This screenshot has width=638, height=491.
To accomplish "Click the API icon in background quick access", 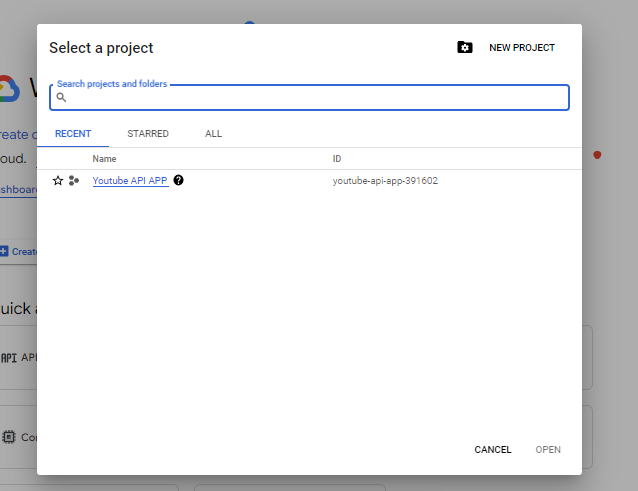I will (9, 358).
